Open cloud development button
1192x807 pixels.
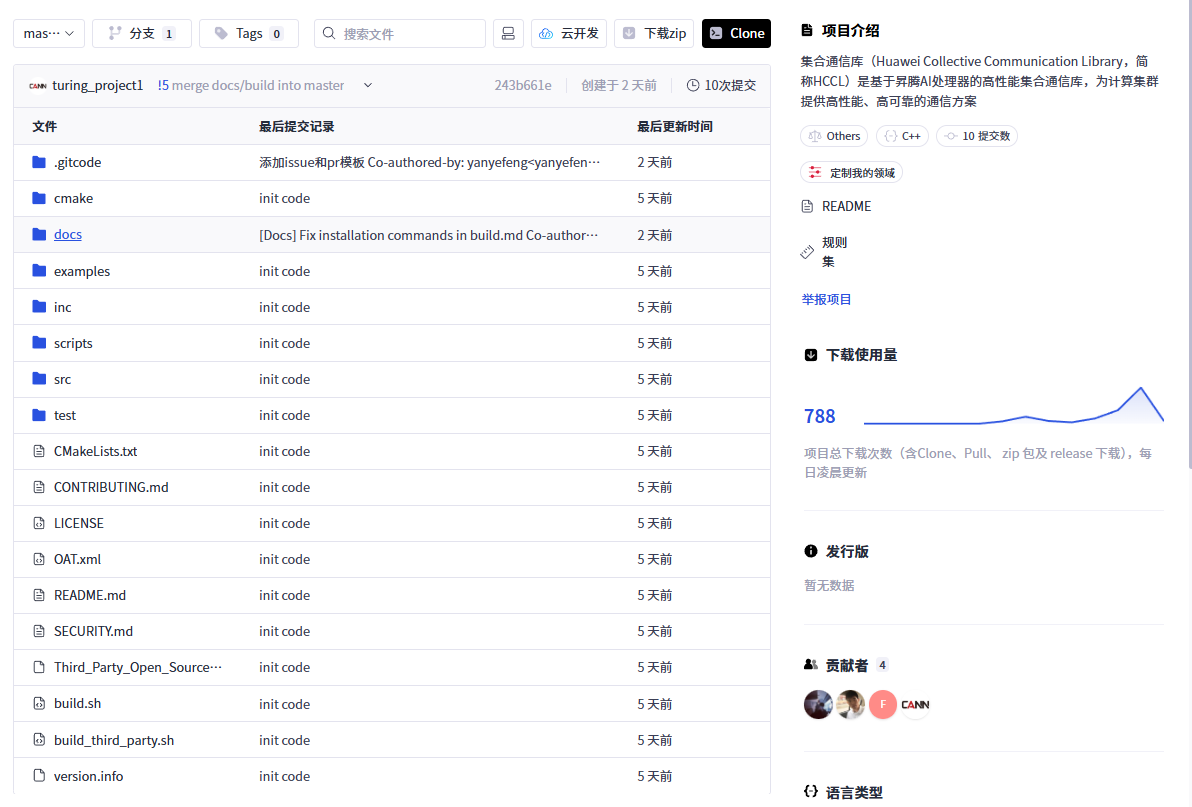click(569, 33)
